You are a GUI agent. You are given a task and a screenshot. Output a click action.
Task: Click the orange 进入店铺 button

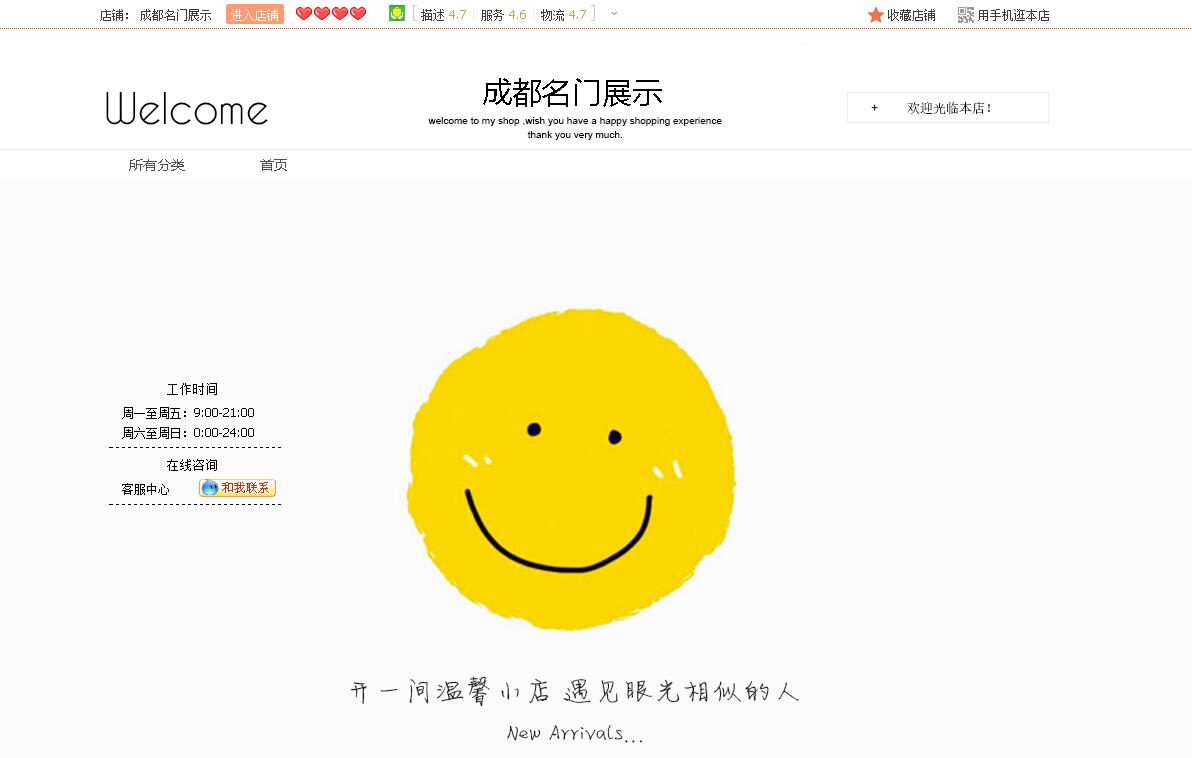(253, 14)
